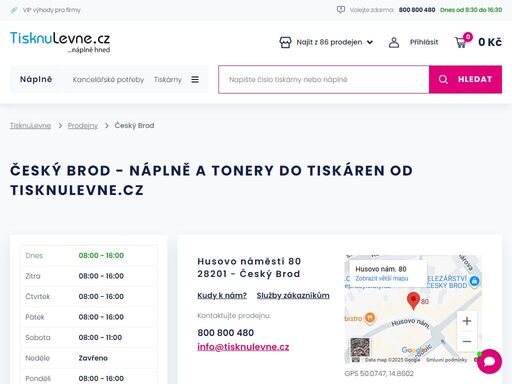Screen dimensions: 512x384
Task: Select Náplně menu item
Action: click(36, 79)
